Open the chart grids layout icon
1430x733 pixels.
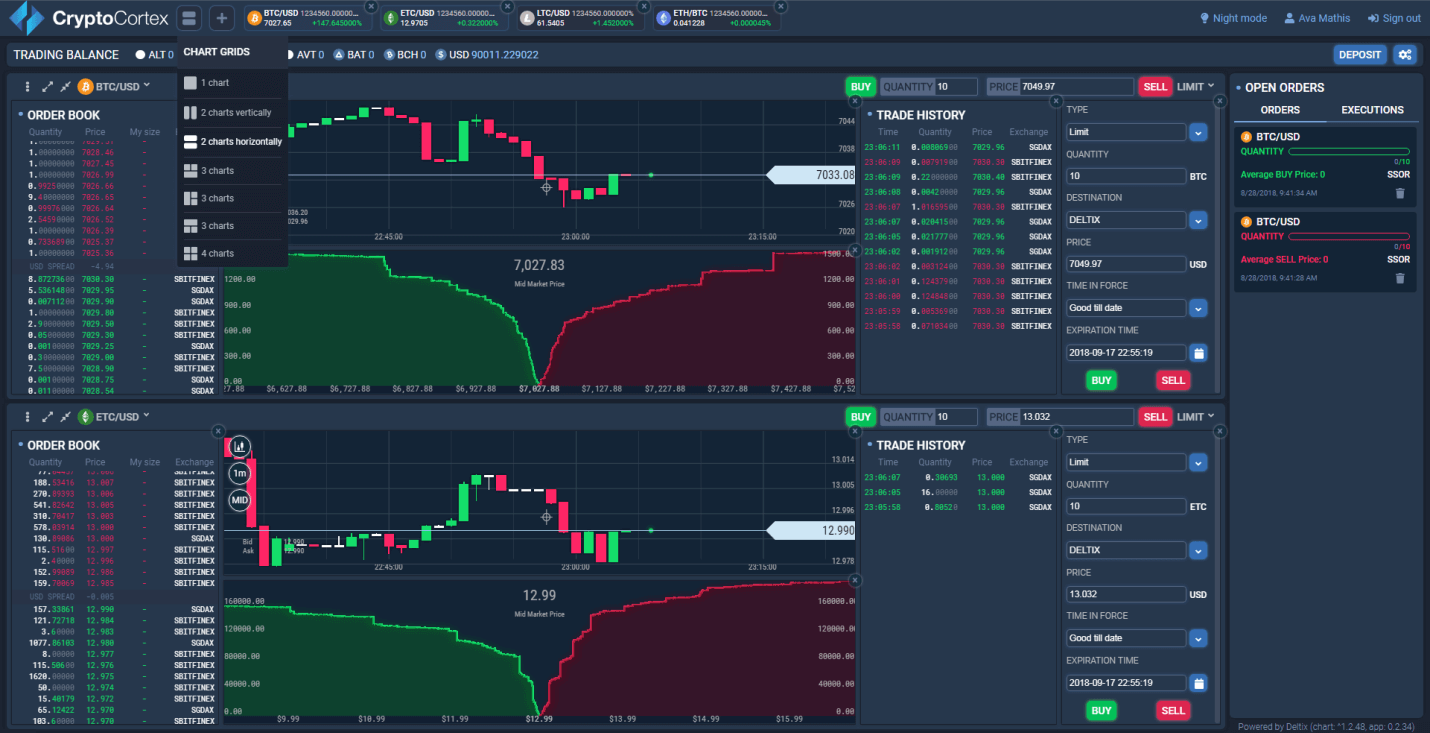(190, 18)
